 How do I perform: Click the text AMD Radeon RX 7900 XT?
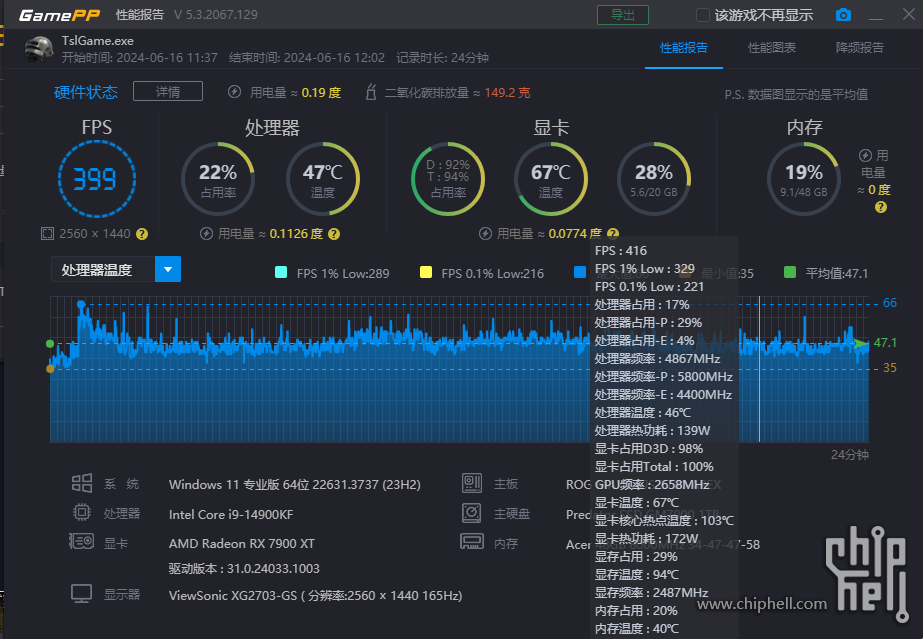[241, 544]
